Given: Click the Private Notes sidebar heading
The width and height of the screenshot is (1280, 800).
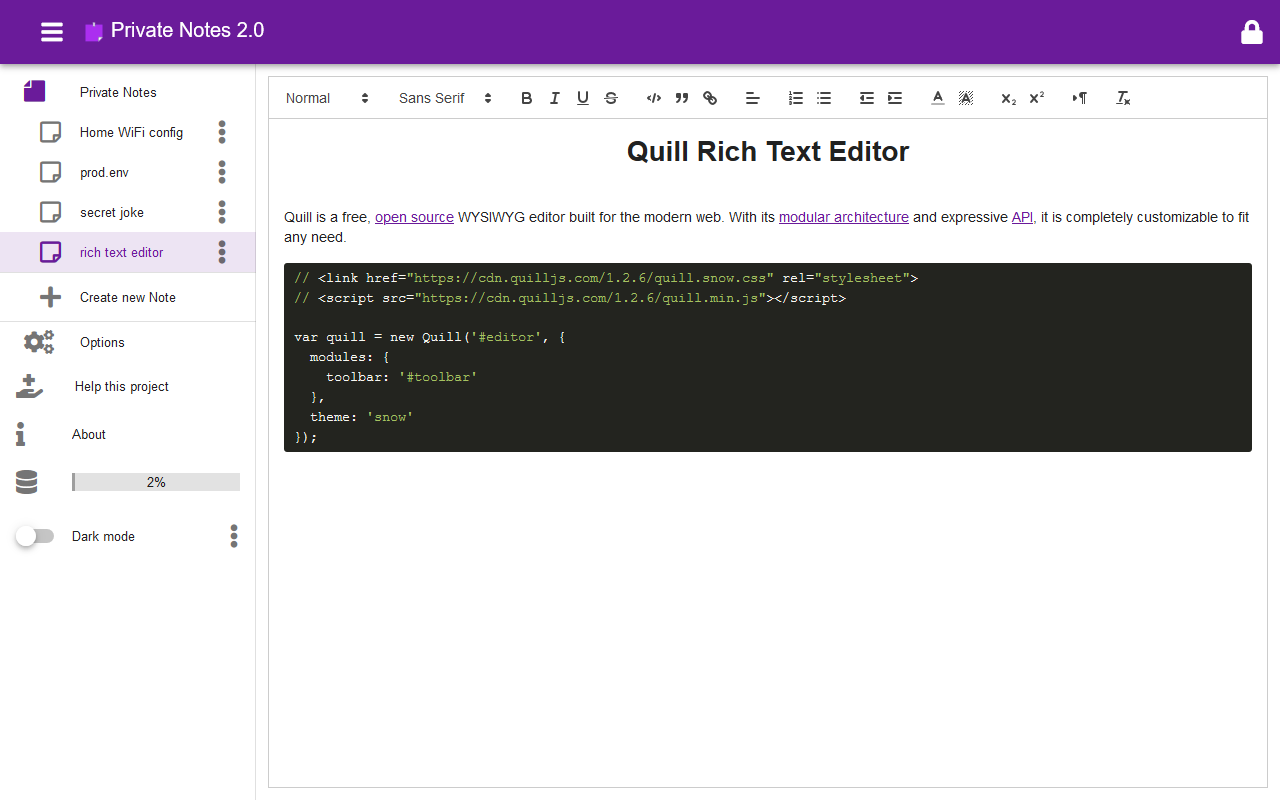Looking at the screenshot, I should [118, 92].
